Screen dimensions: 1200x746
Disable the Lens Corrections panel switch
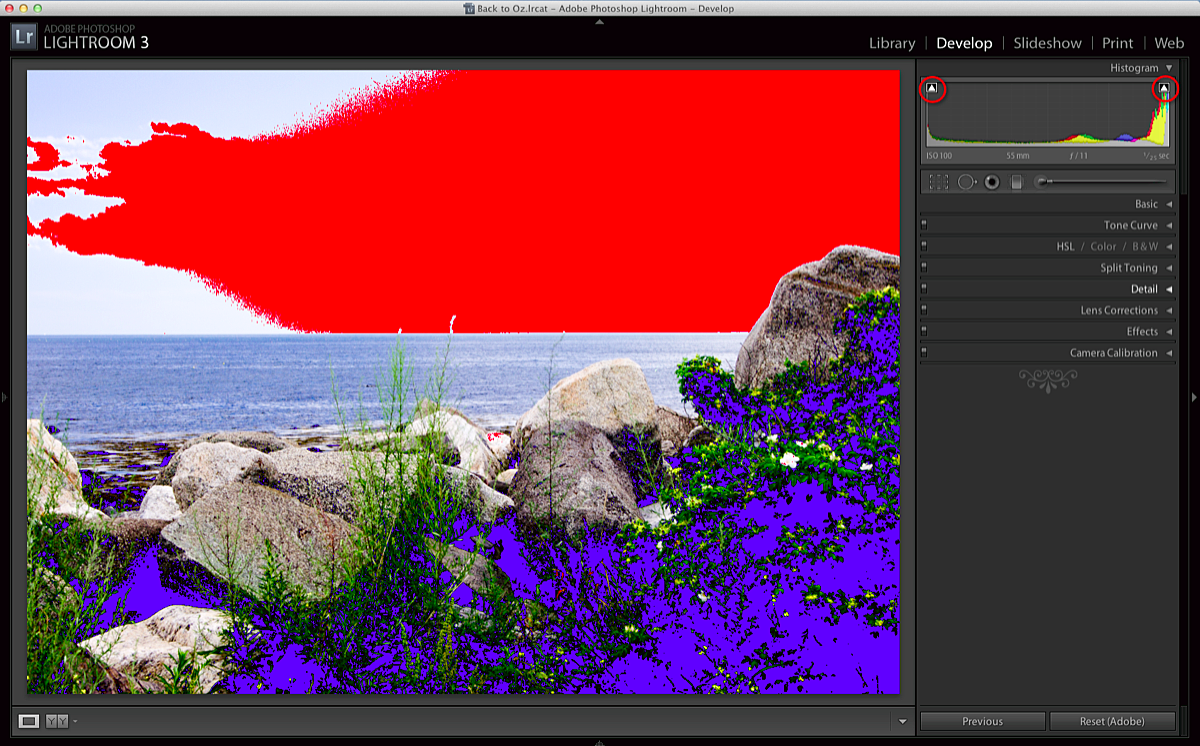point(924,311)
